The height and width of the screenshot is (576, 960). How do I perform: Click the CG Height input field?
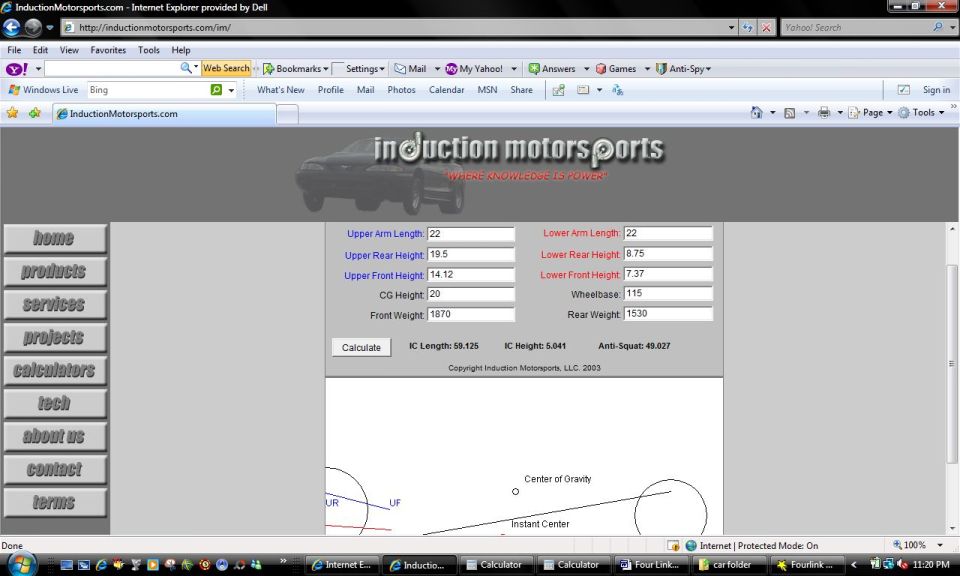(x=471, y=294)
